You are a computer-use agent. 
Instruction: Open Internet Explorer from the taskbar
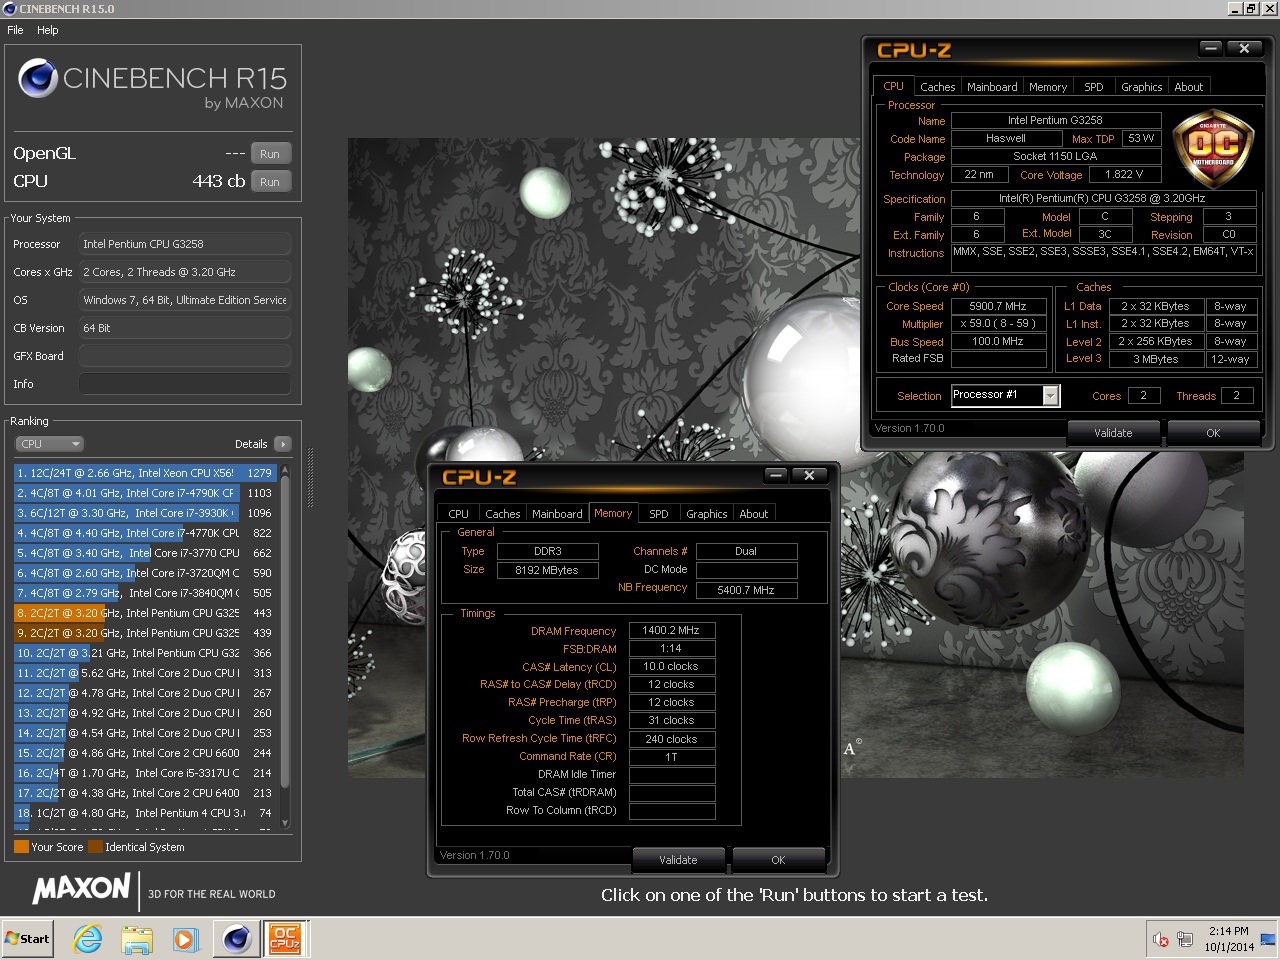88,939
